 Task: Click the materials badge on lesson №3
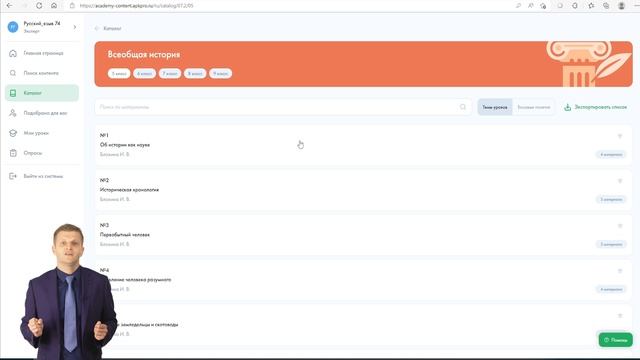611,244
